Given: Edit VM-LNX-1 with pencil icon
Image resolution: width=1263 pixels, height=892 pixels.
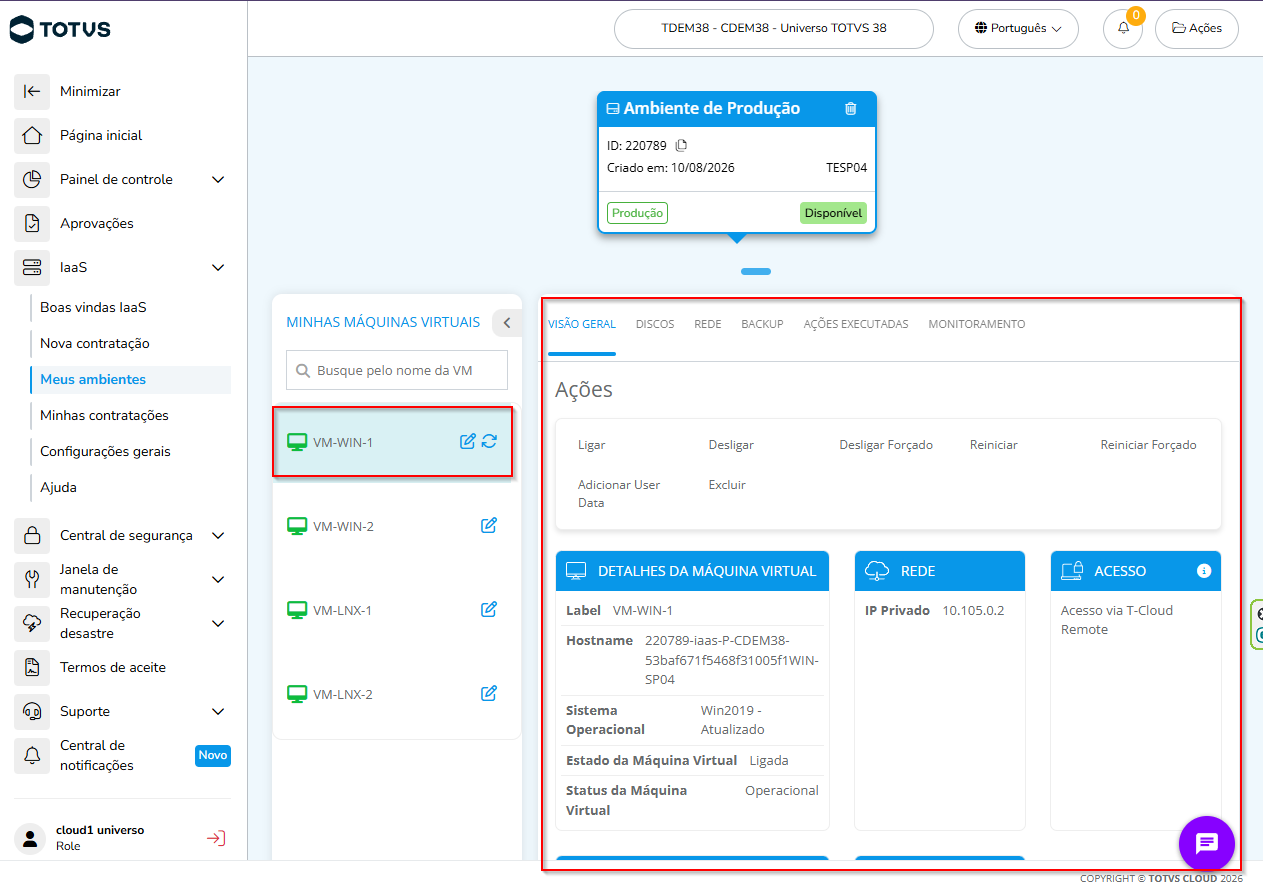Looking at the screenshot, I should 489,609.
